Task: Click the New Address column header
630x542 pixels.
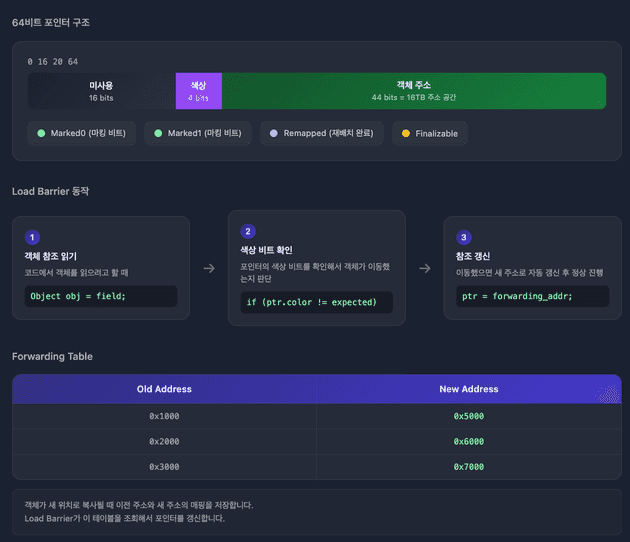Action: pos(468,389)
